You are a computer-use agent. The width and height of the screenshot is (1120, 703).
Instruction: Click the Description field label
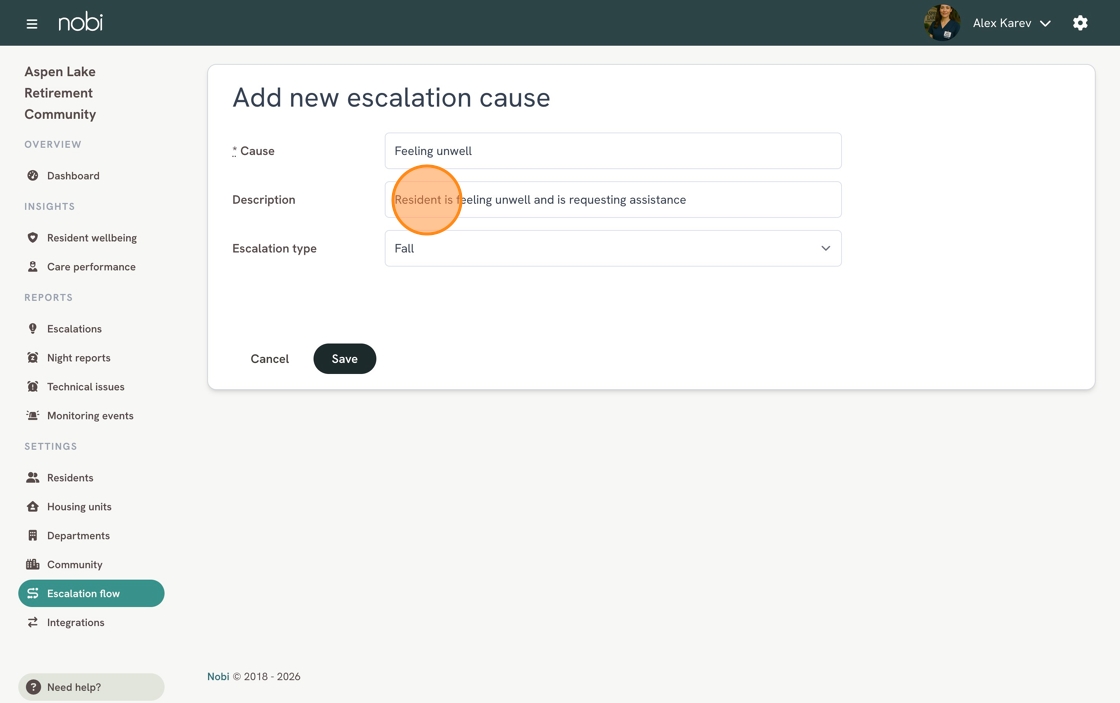[264, 200]
